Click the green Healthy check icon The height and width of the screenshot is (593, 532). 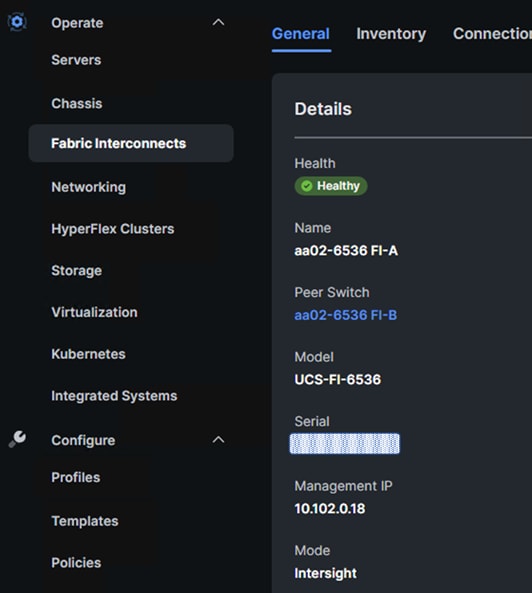307,186
